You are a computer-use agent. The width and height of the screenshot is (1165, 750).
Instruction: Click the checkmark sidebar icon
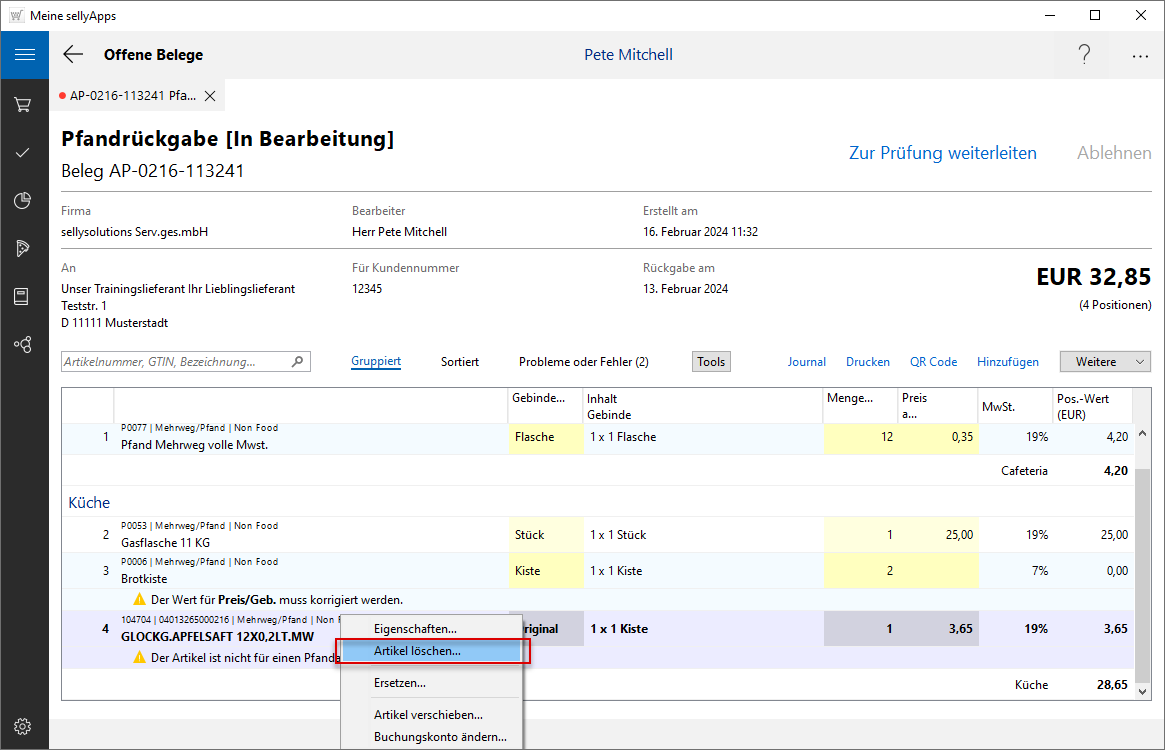pos(23,152)
